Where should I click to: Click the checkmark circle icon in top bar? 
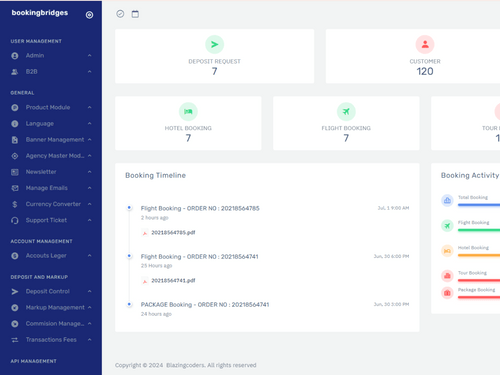point(120,14)
